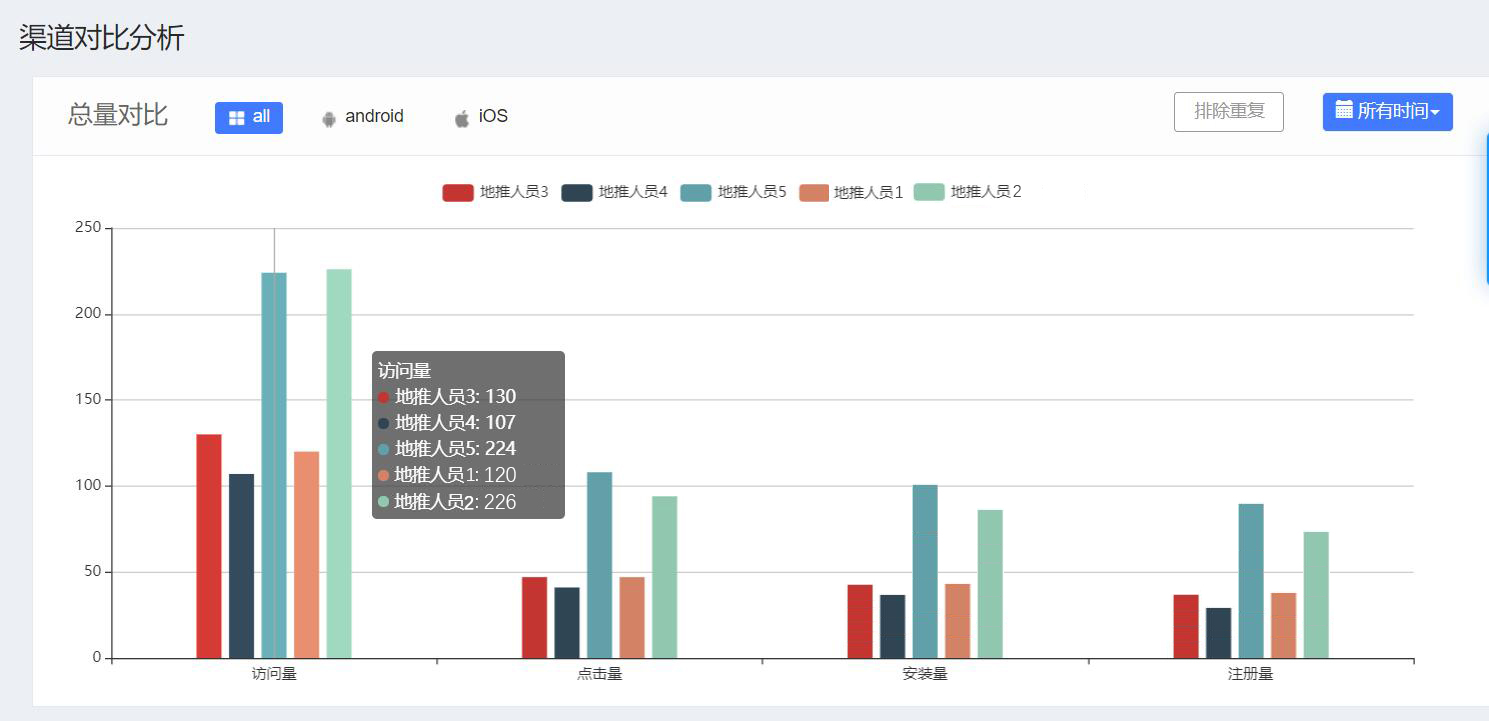Select the all platforms tab
The image size is (1489, 721).
click(x=249, y=117)
